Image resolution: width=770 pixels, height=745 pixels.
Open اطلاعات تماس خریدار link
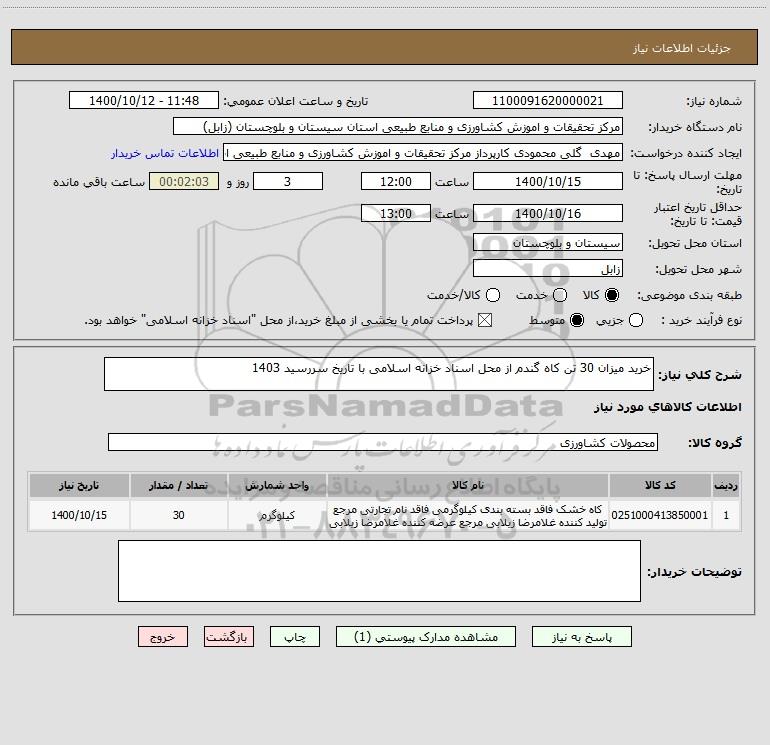click(x=165, y=153)
